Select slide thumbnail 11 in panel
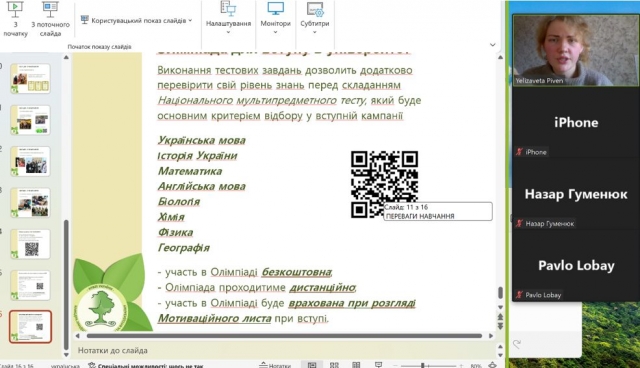640x368 pixels. coord(31,120)
